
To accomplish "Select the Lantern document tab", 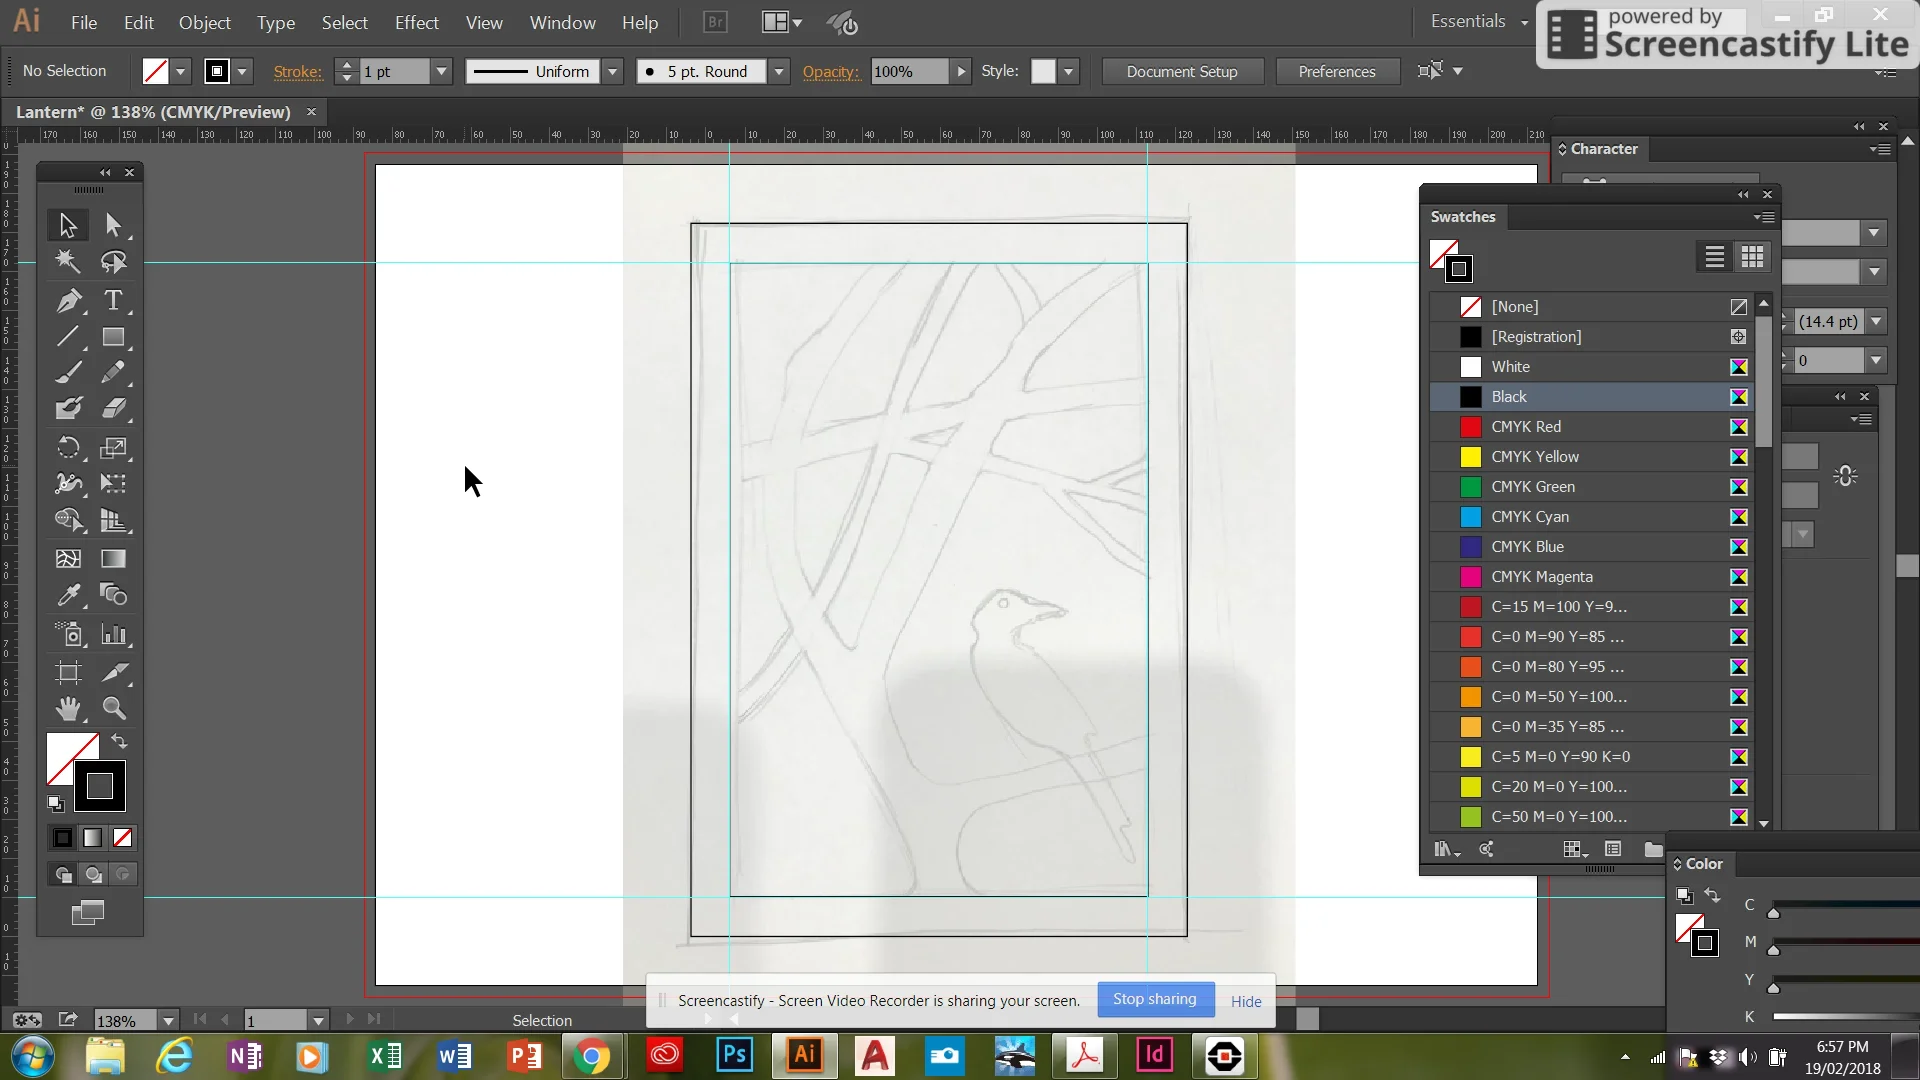I will pyautogui.click(x=150, y=111).
